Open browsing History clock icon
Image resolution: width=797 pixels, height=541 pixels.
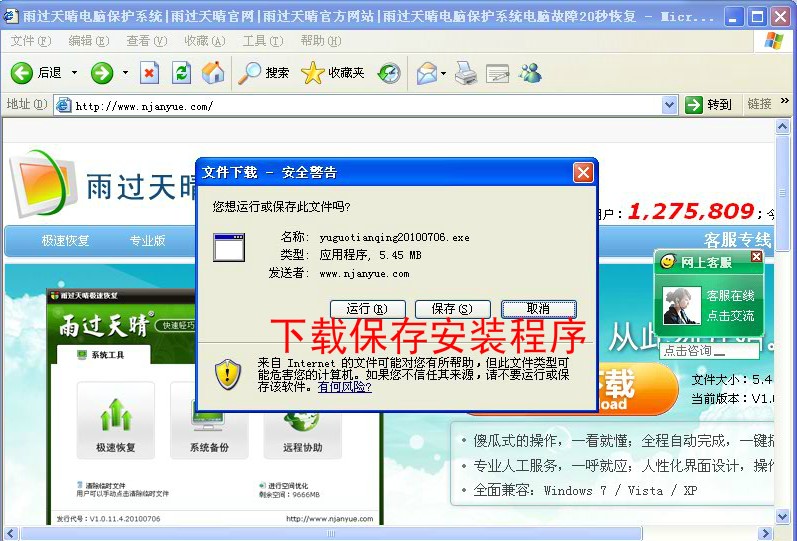[389, 73]
